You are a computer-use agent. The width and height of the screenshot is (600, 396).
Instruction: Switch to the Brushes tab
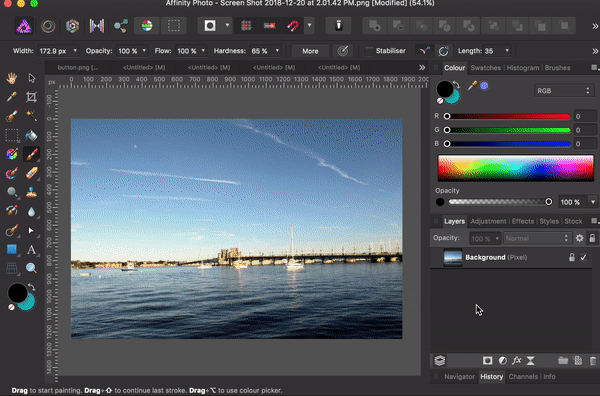557,68
